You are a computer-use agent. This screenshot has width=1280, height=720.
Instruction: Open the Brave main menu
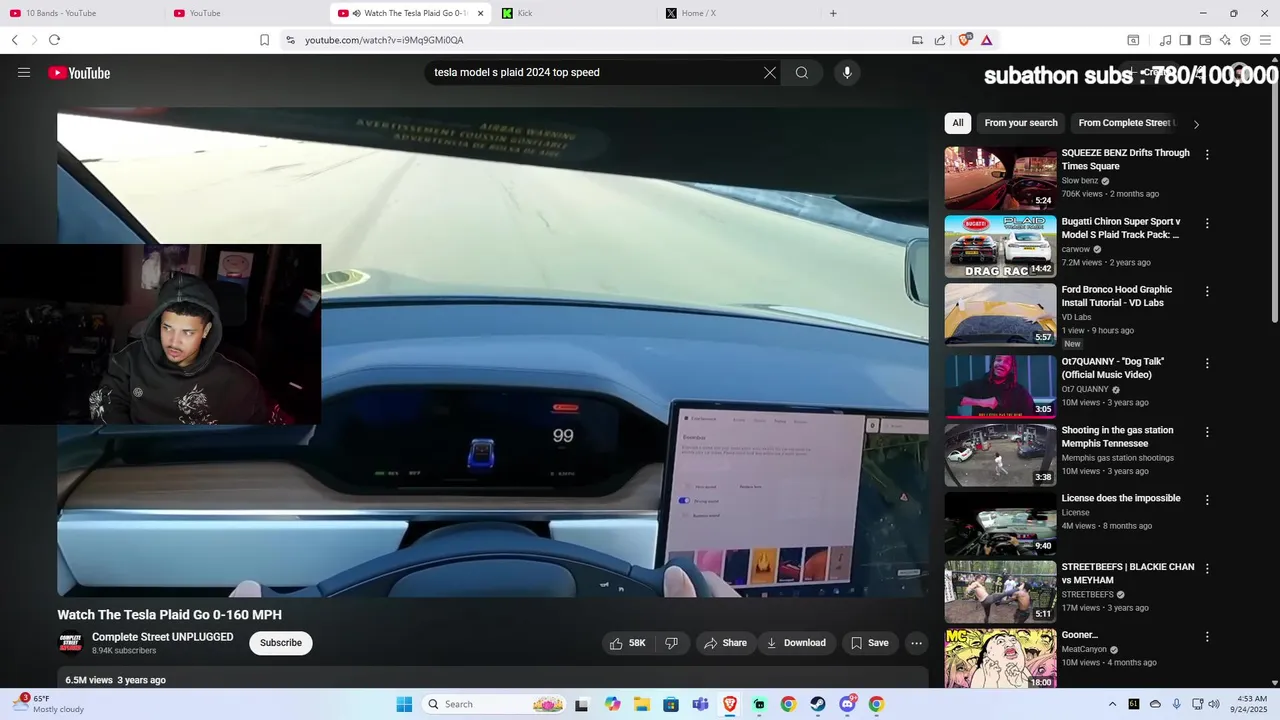(x=1265, y=40)
